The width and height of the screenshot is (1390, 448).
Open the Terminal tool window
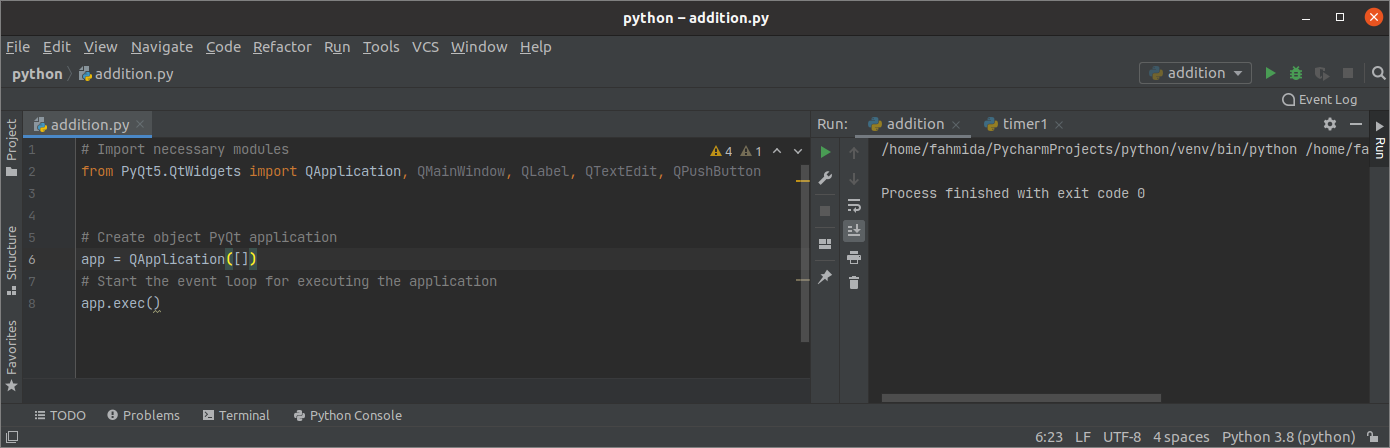click(236, 415)
